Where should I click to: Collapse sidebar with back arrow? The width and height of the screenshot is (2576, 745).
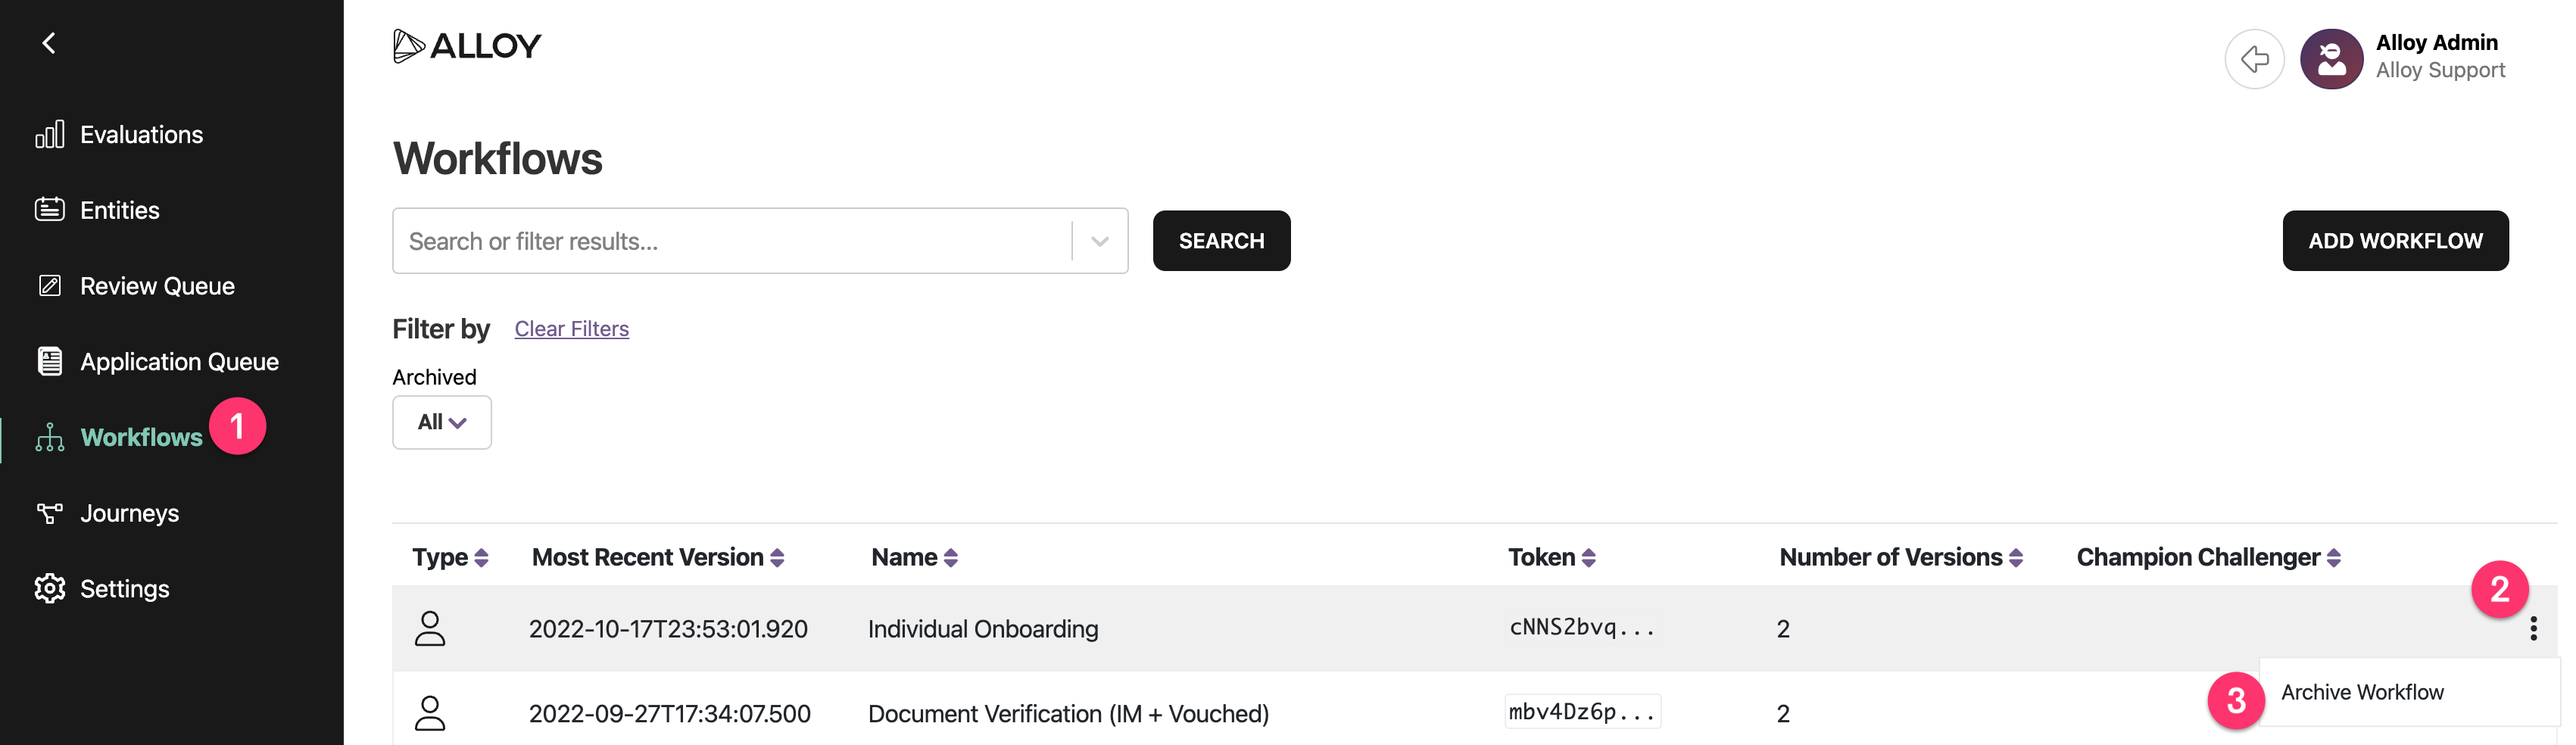point(48,43)
